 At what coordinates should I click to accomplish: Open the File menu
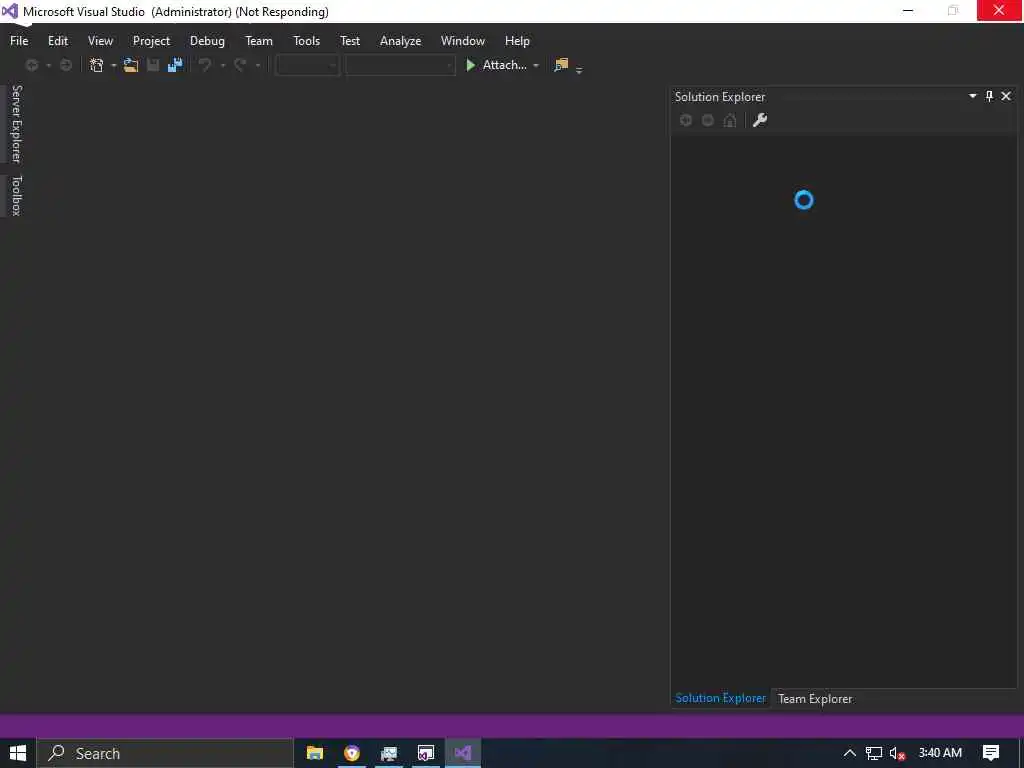click(x=19, y=40)
